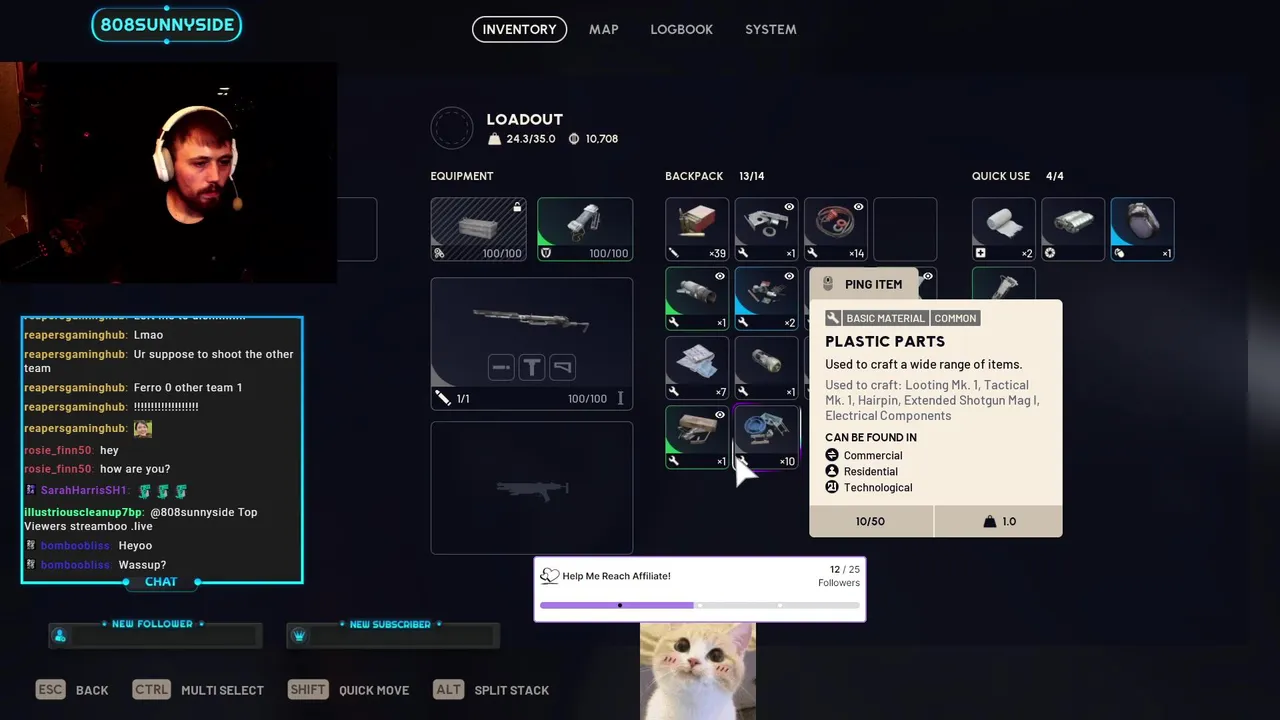Switch to the Map tab
The width and height of the screenshot is (1280, 720).
(603, 29)
